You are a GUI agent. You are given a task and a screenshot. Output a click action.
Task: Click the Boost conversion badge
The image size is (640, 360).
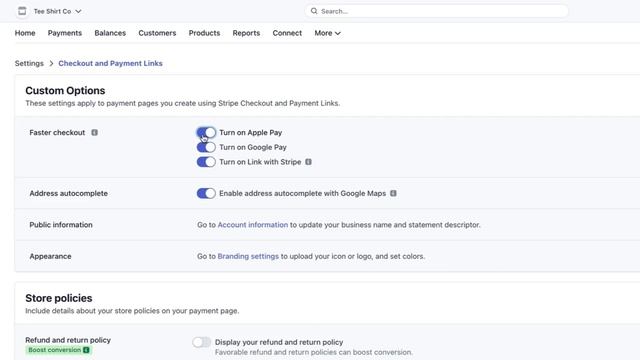pyautogui.click(x=58, y=350)
